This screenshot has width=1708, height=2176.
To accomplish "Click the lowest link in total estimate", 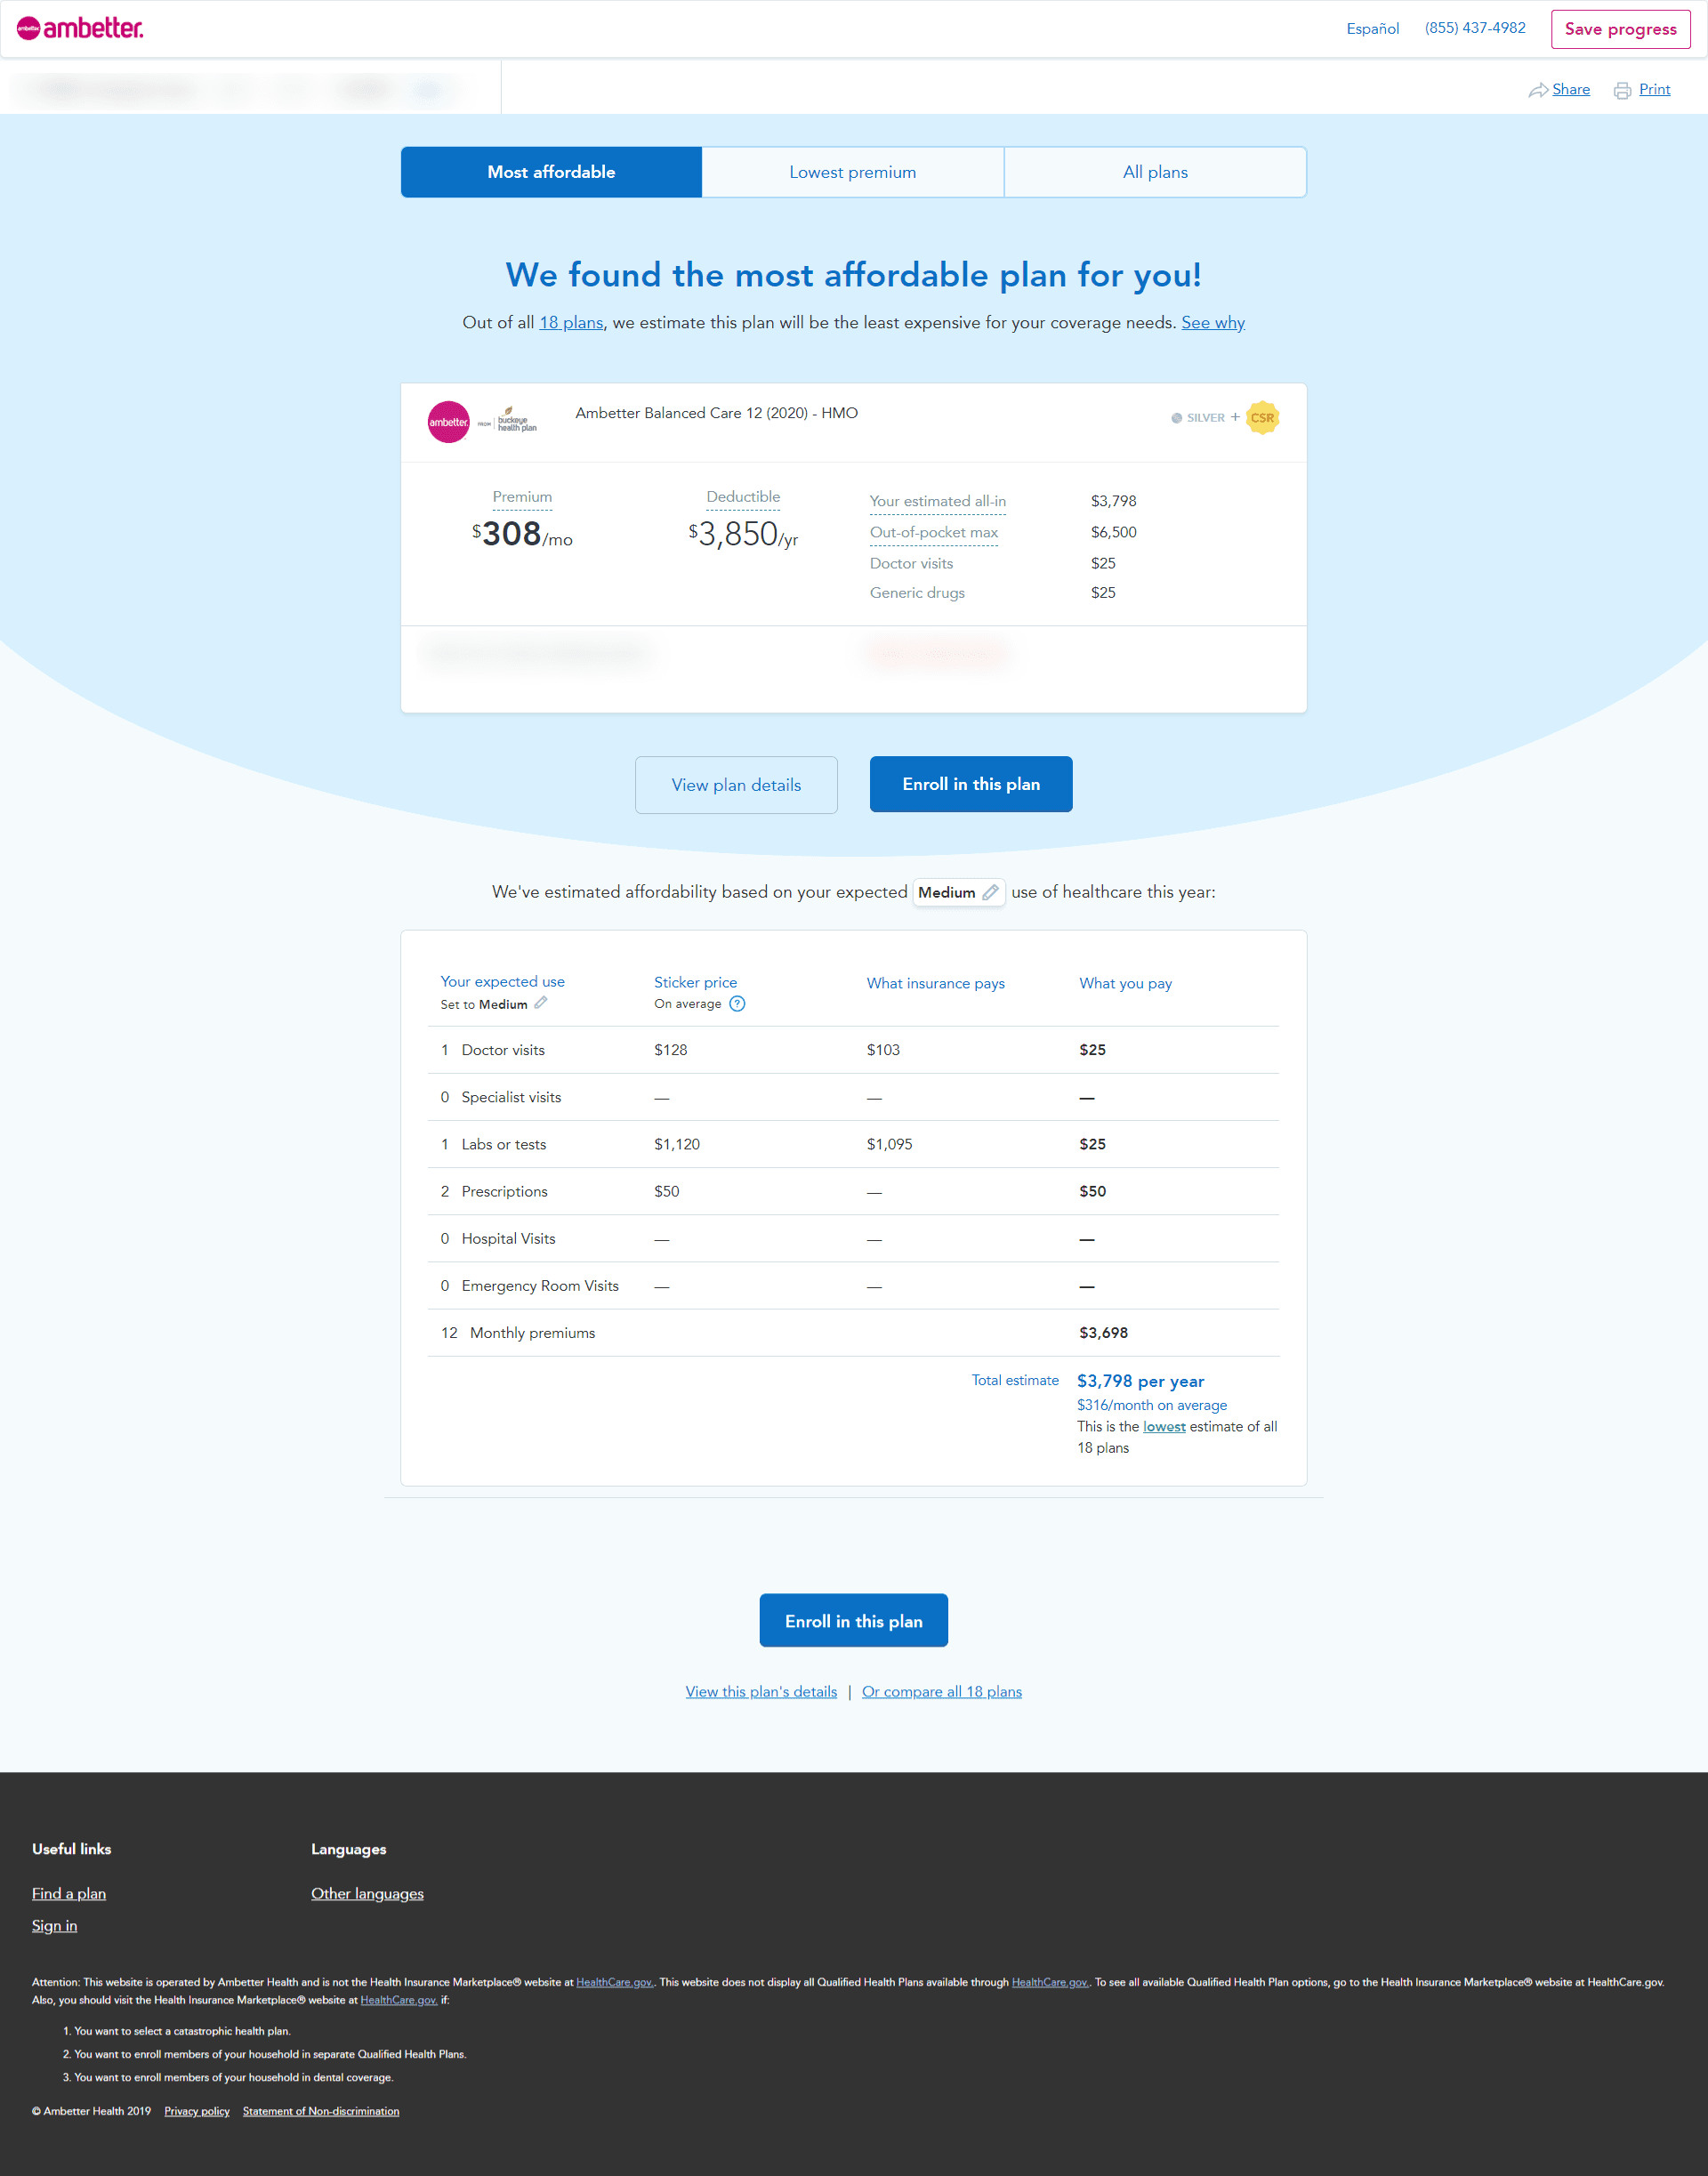I will 1164,1427.
